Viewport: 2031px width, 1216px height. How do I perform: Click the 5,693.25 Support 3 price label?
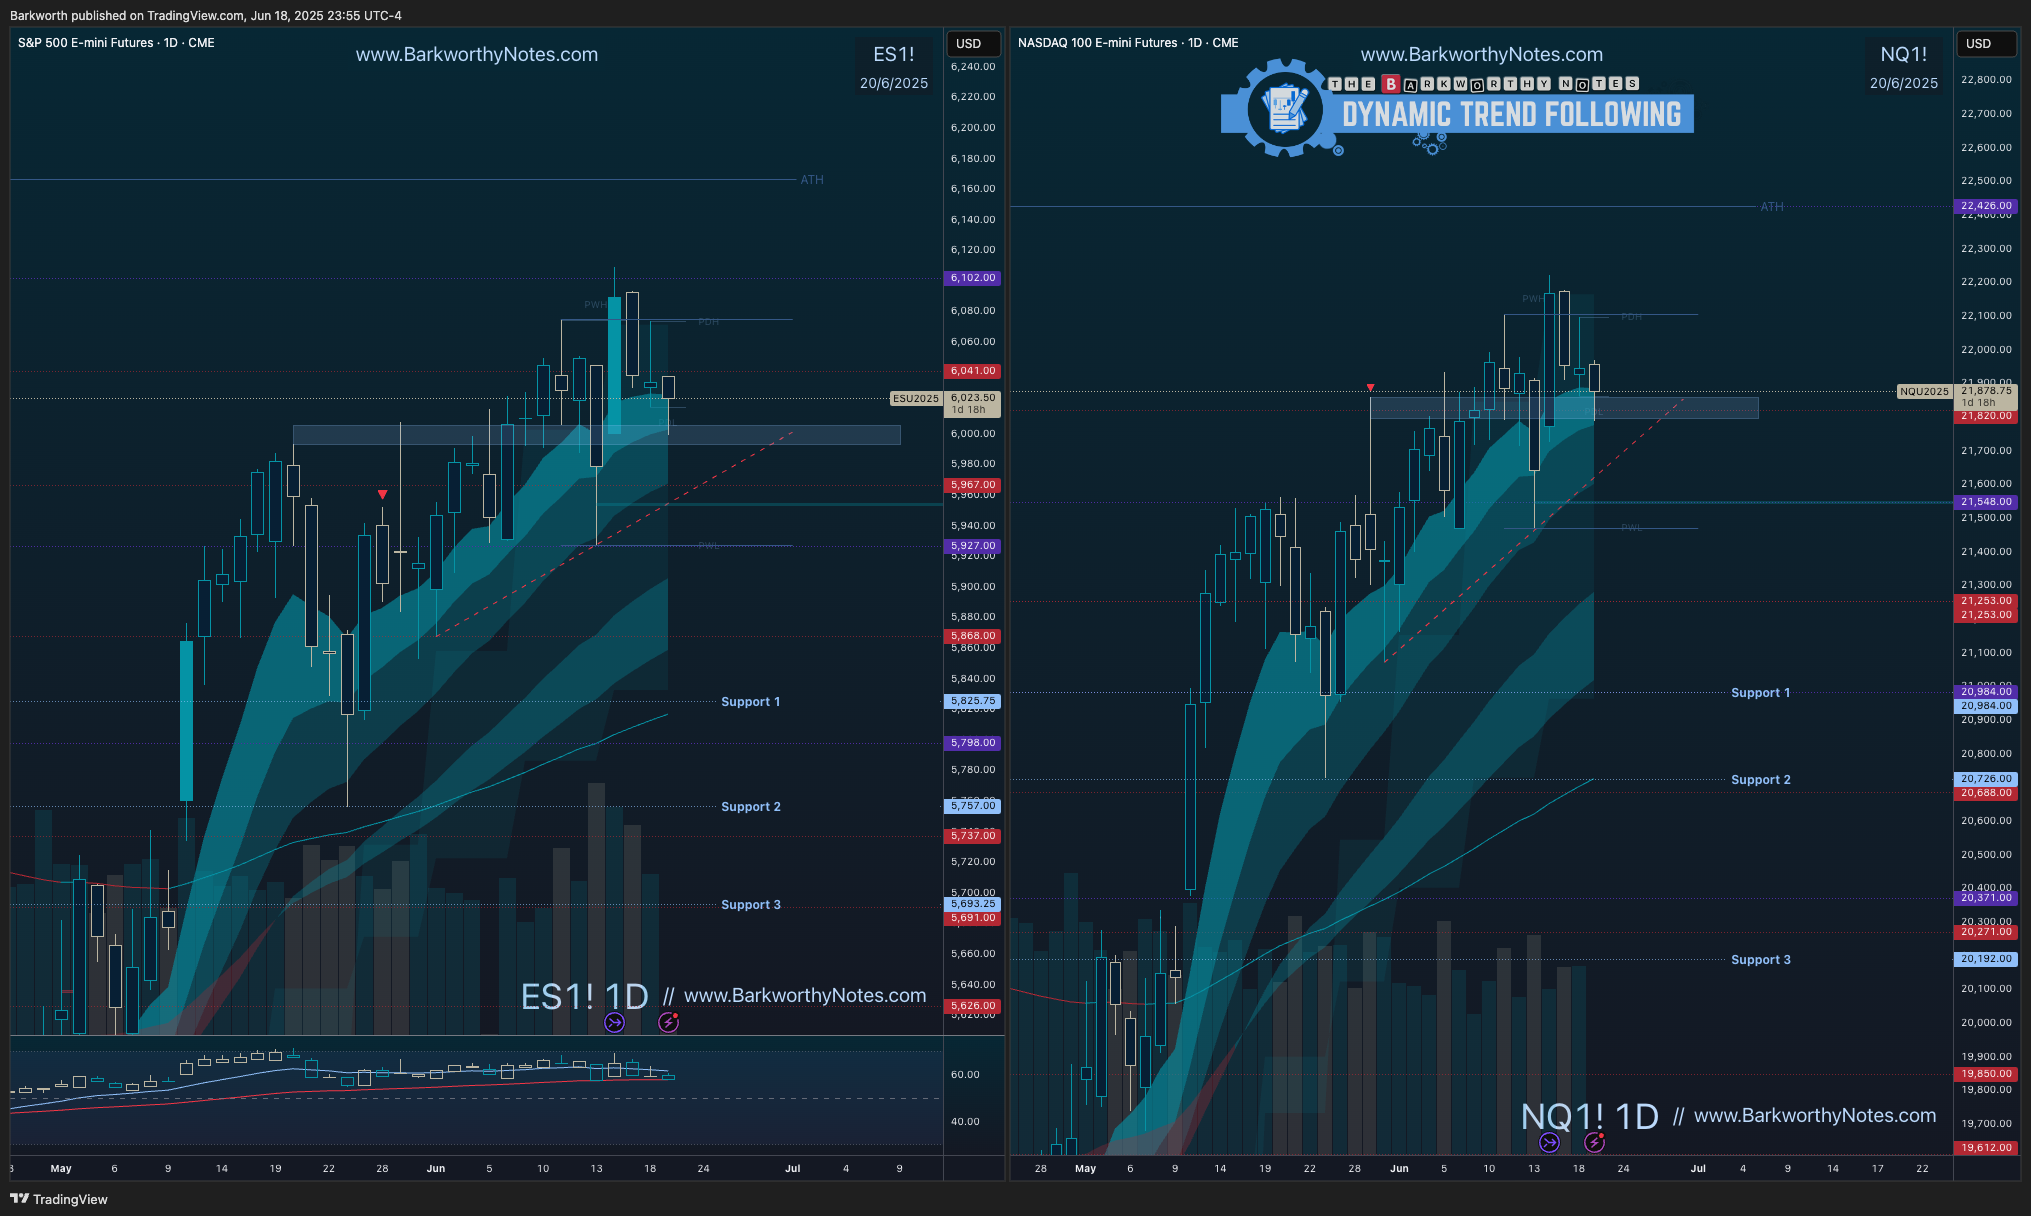coord(973,904)
